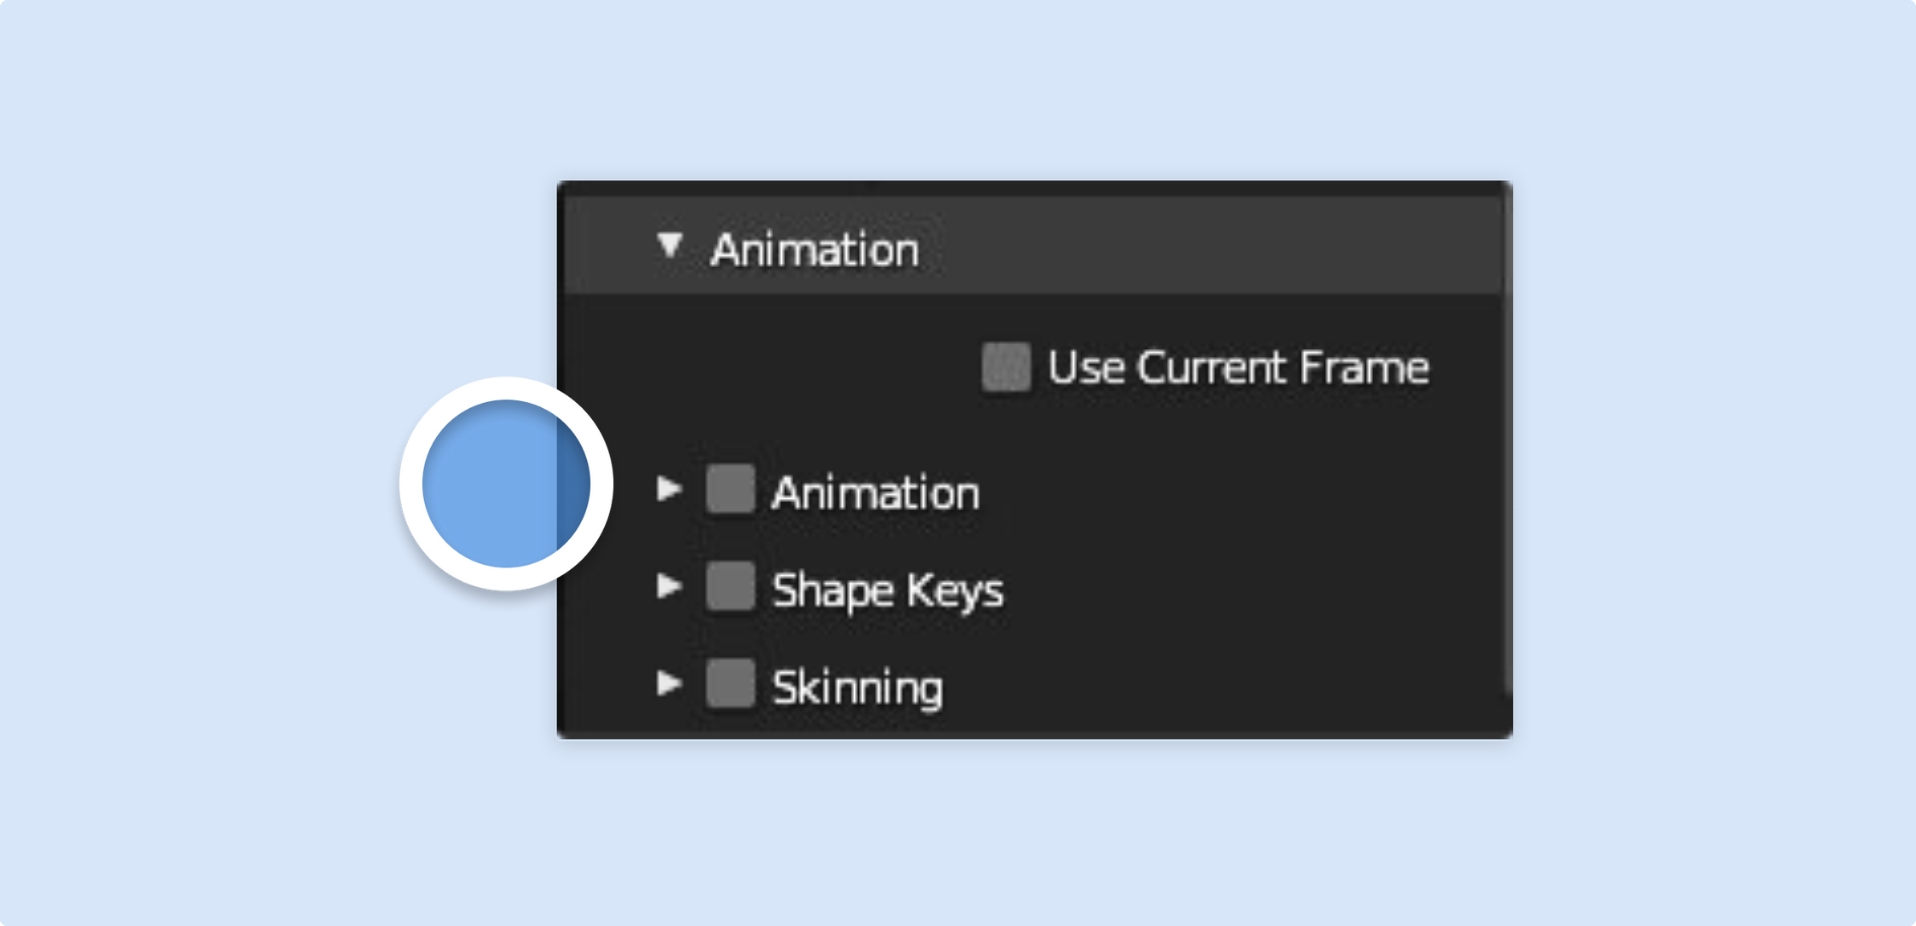Click the Animation panel header title

pyautogui.click(x=814, y=249)
